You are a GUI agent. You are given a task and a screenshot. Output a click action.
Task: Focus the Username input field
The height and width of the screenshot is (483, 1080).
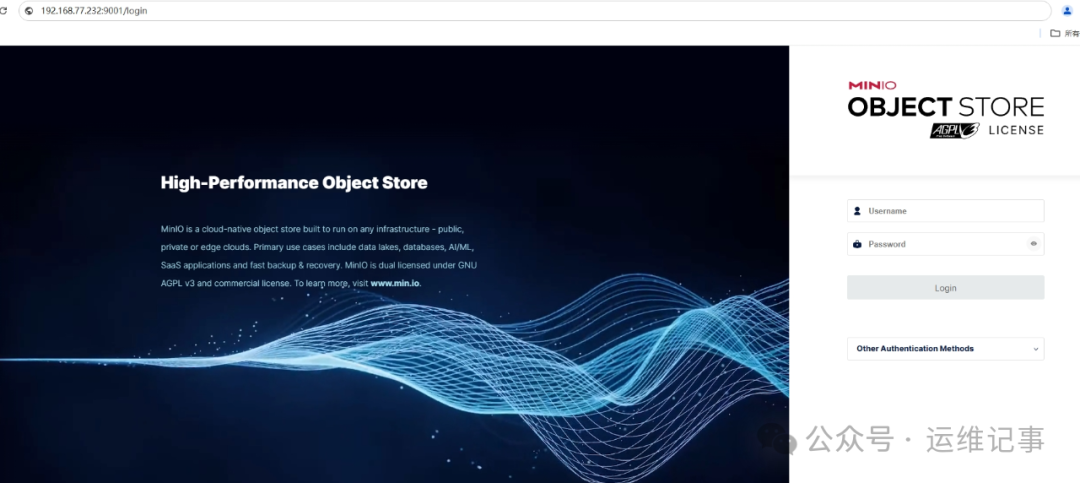pos(950,211)
